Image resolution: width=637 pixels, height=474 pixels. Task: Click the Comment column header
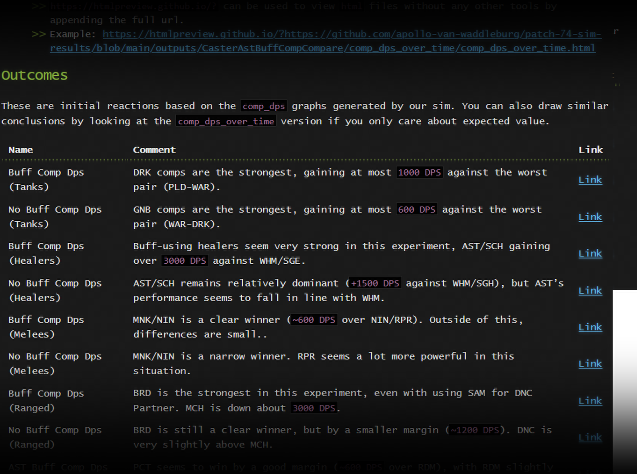coord(154,150)
